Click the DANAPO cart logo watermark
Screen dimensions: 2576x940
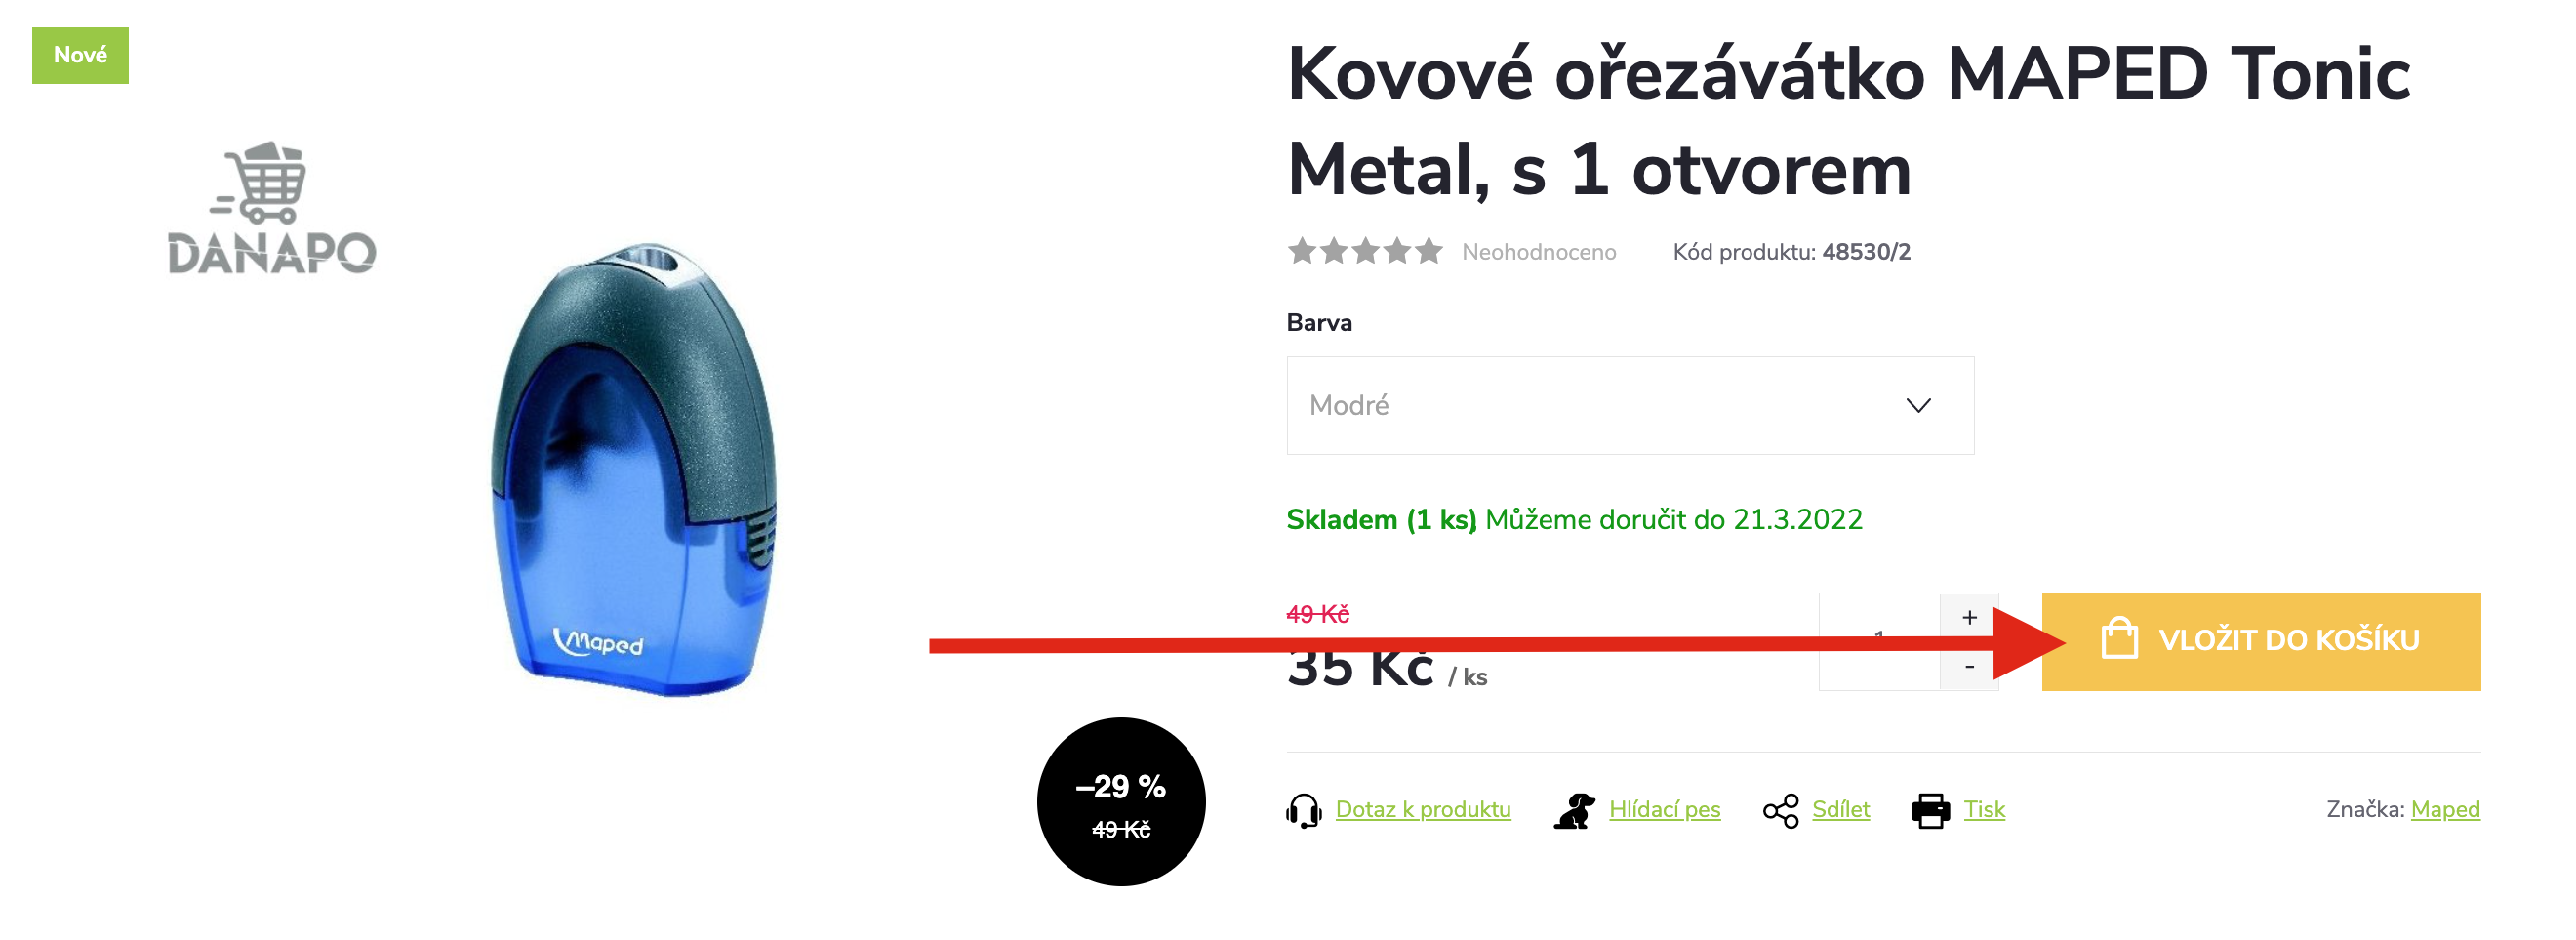coord(271,208)
